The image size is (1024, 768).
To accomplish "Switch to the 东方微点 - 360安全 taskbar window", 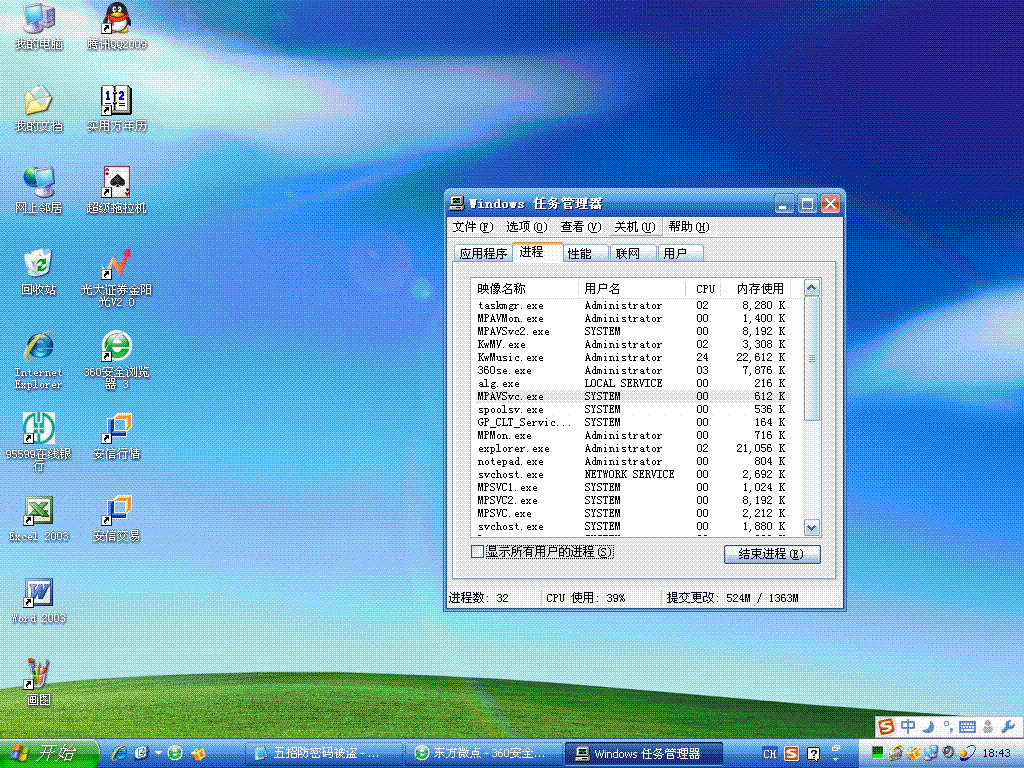I will (x=482, y=754).
